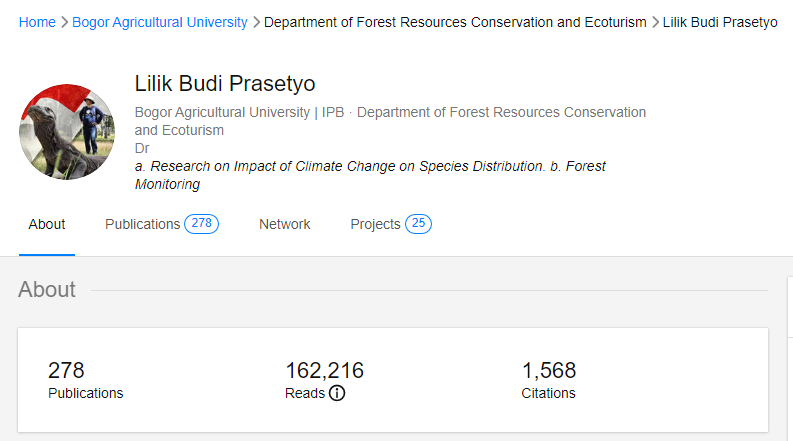The width and height of the screenshot is (793, 441).
Task: Open Bogor Agricultural University breadcrumb link
Action: (160, 22)
